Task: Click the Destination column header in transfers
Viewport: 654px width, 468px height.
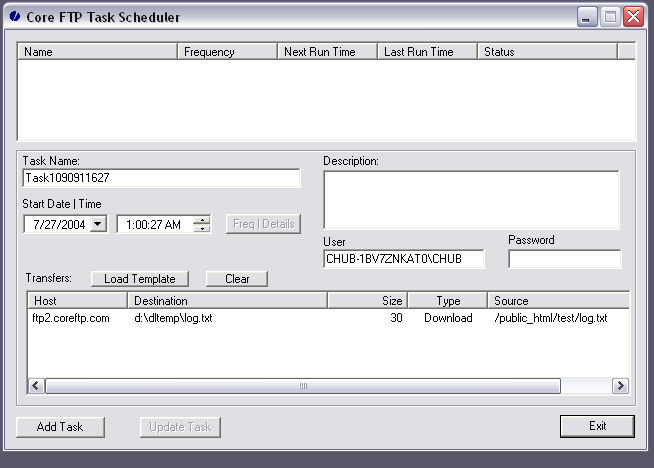Action: coord(227,300)
